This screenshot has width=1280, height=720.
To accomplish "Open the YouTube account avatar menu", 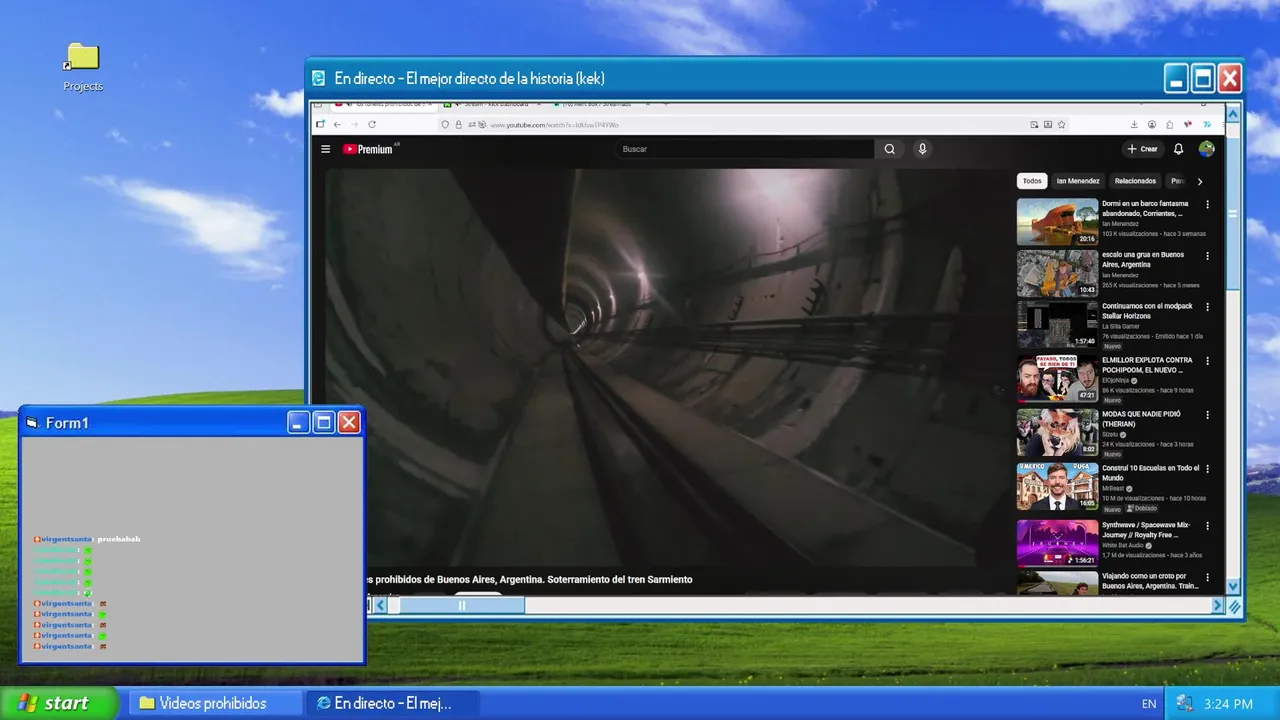I will (1207, 149).
